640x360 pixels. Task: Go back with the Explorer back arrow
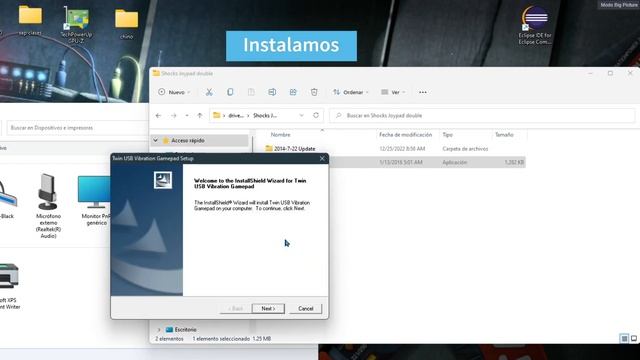tap(158, 116)
